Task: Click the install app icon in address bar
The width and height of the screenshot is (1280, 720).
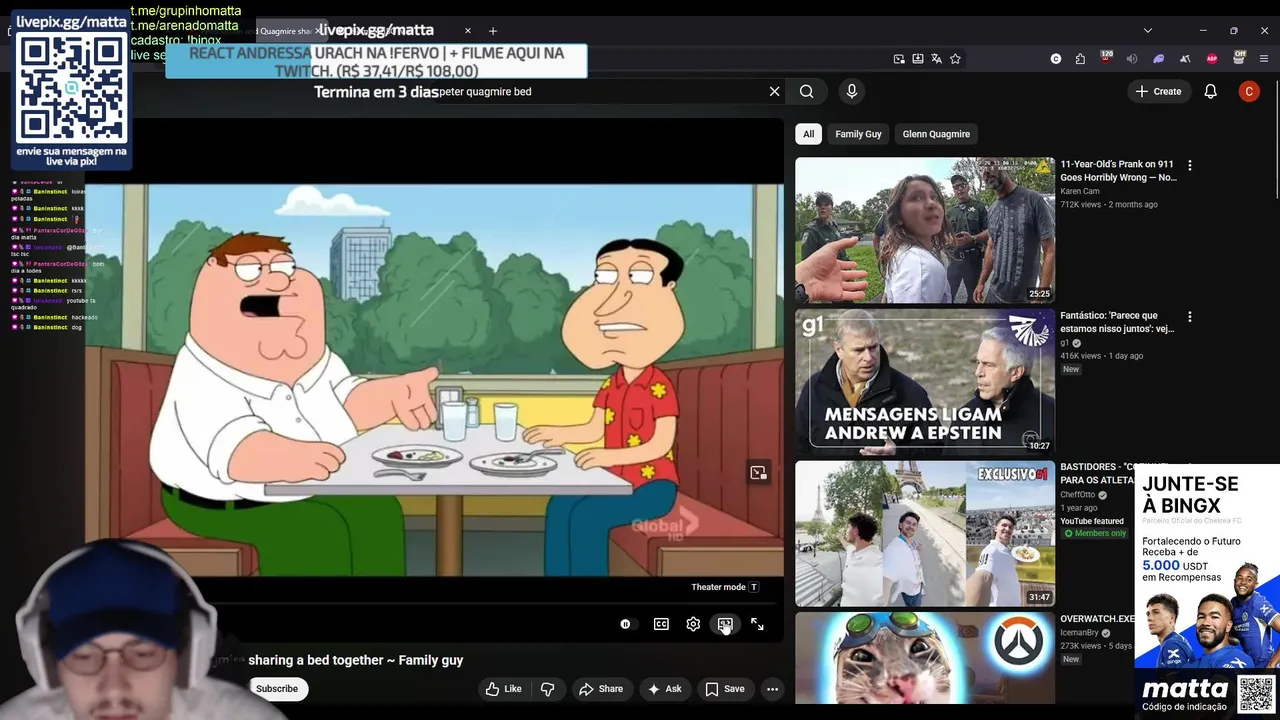Action: tap(918, 59)
